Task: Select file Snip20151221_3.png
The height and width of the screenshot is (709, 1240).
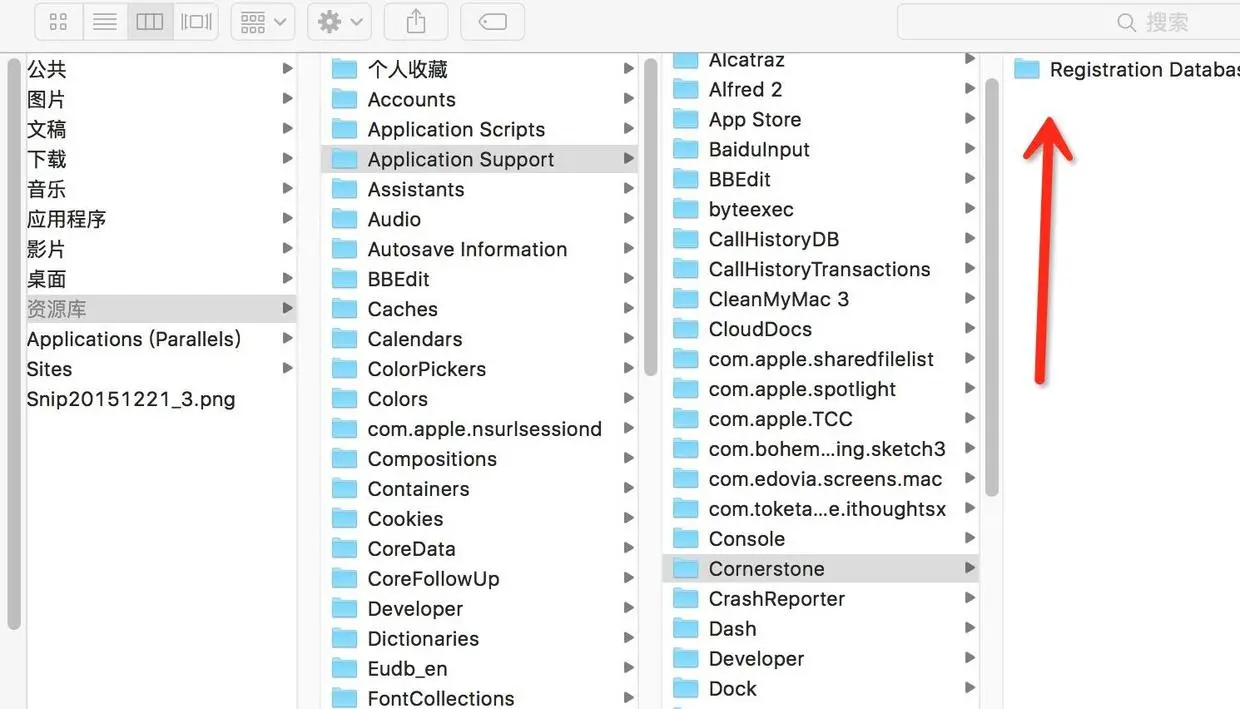Action: pos(131,399)
